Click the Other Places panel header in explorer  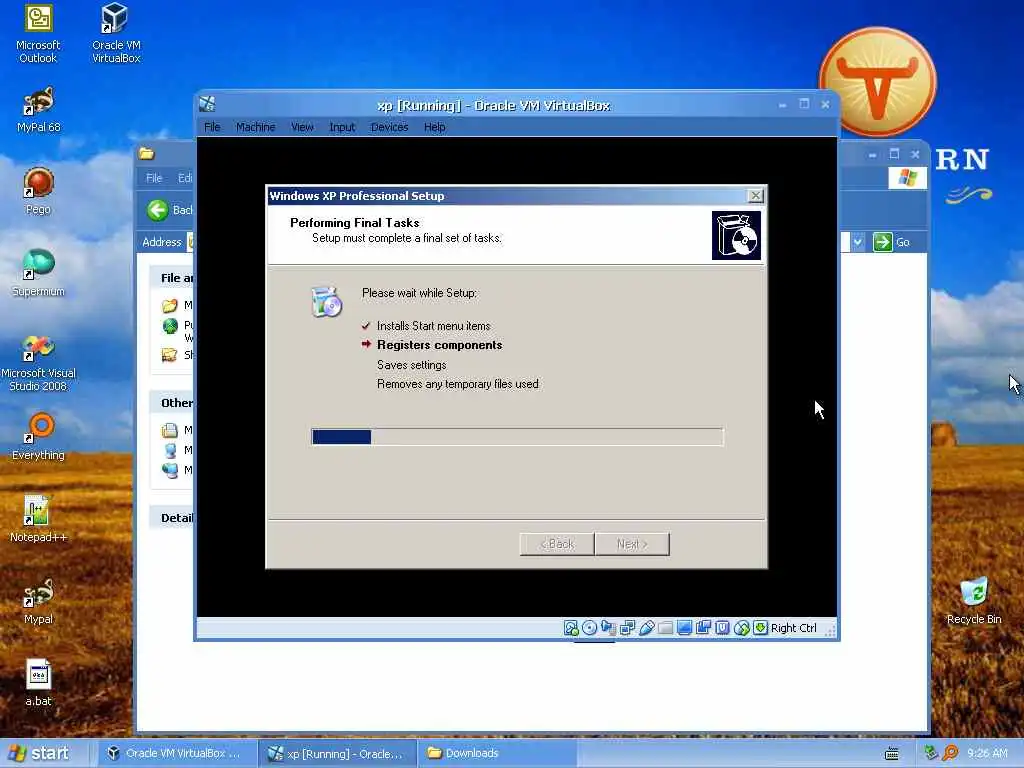pos(172,403)
